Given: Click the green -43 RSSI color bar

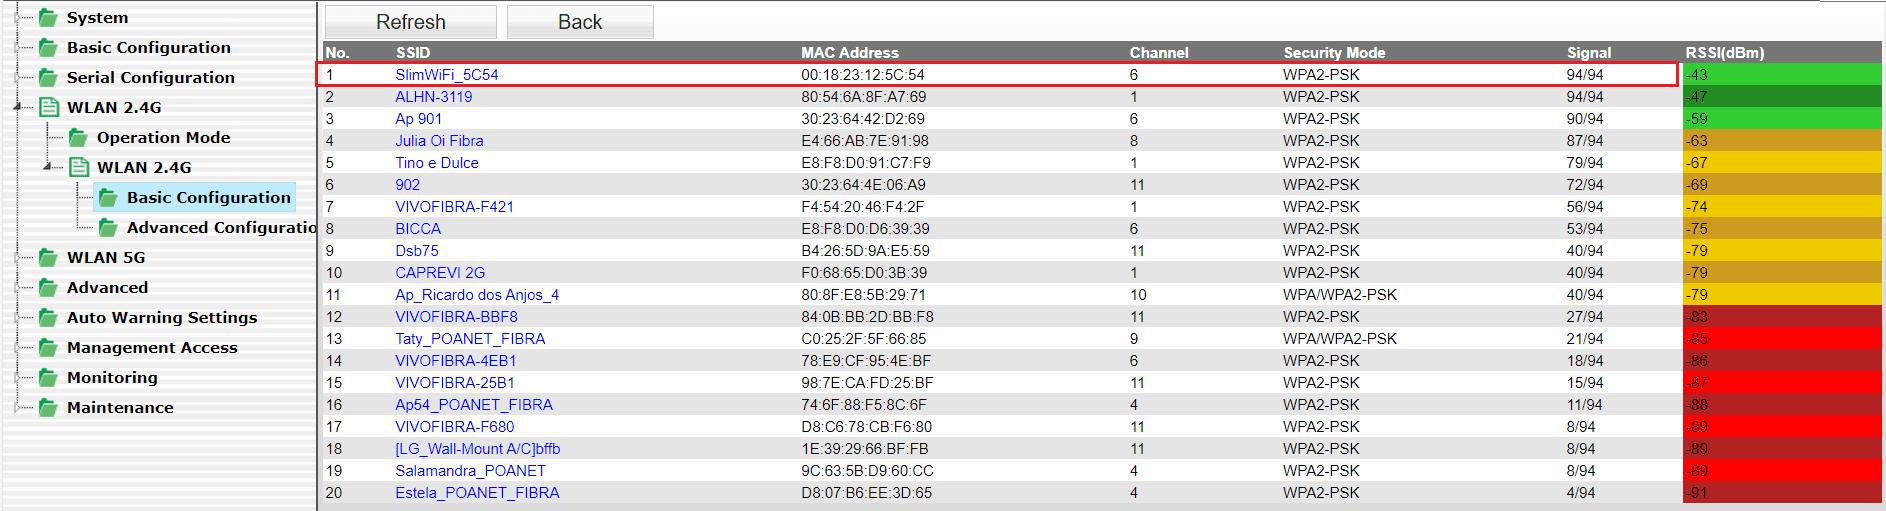Looking at the screenshot, I should coord(1782,75).
